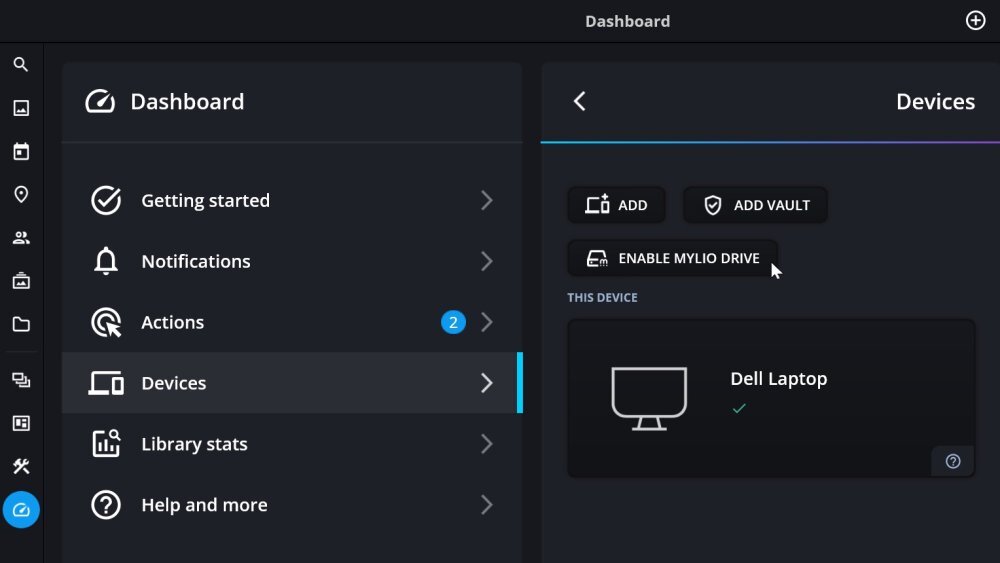
Task: Open the search icon in sidebar
Action: click(21, 65)
